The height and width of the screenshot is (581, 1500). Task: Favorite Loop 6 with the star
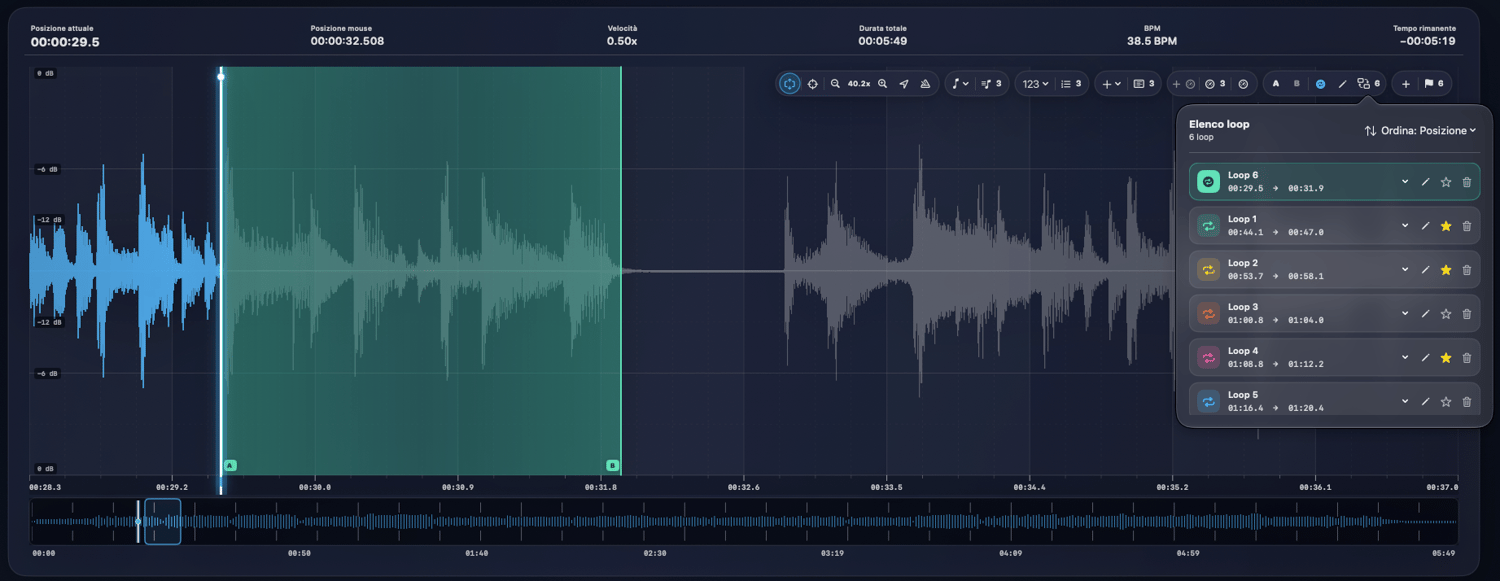[1446, 182]
